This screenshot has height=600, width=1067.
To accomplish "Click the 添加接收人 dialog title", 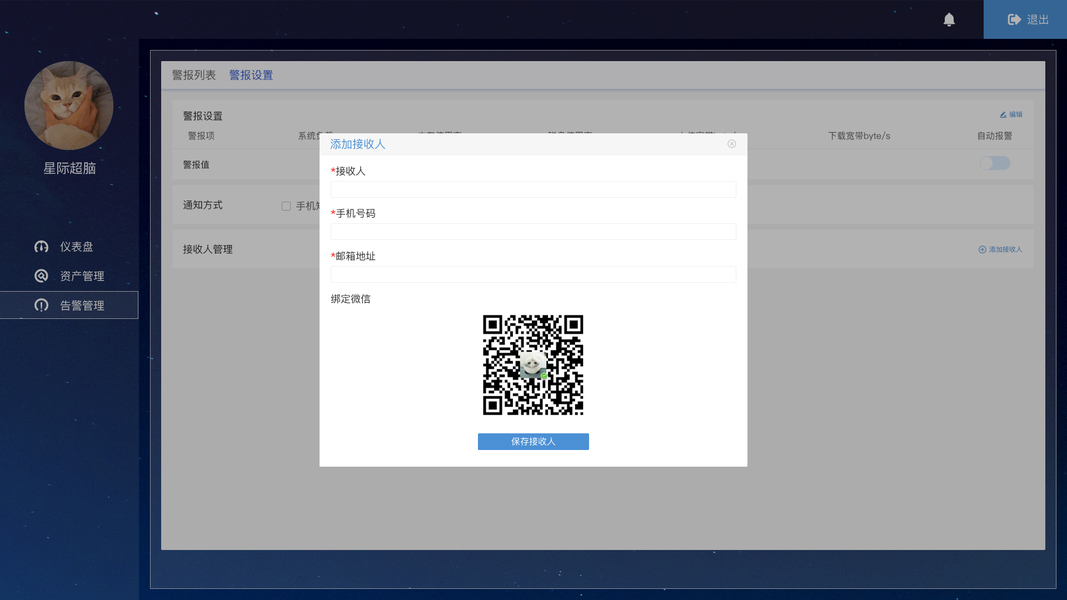I will [x=357, y=144].
